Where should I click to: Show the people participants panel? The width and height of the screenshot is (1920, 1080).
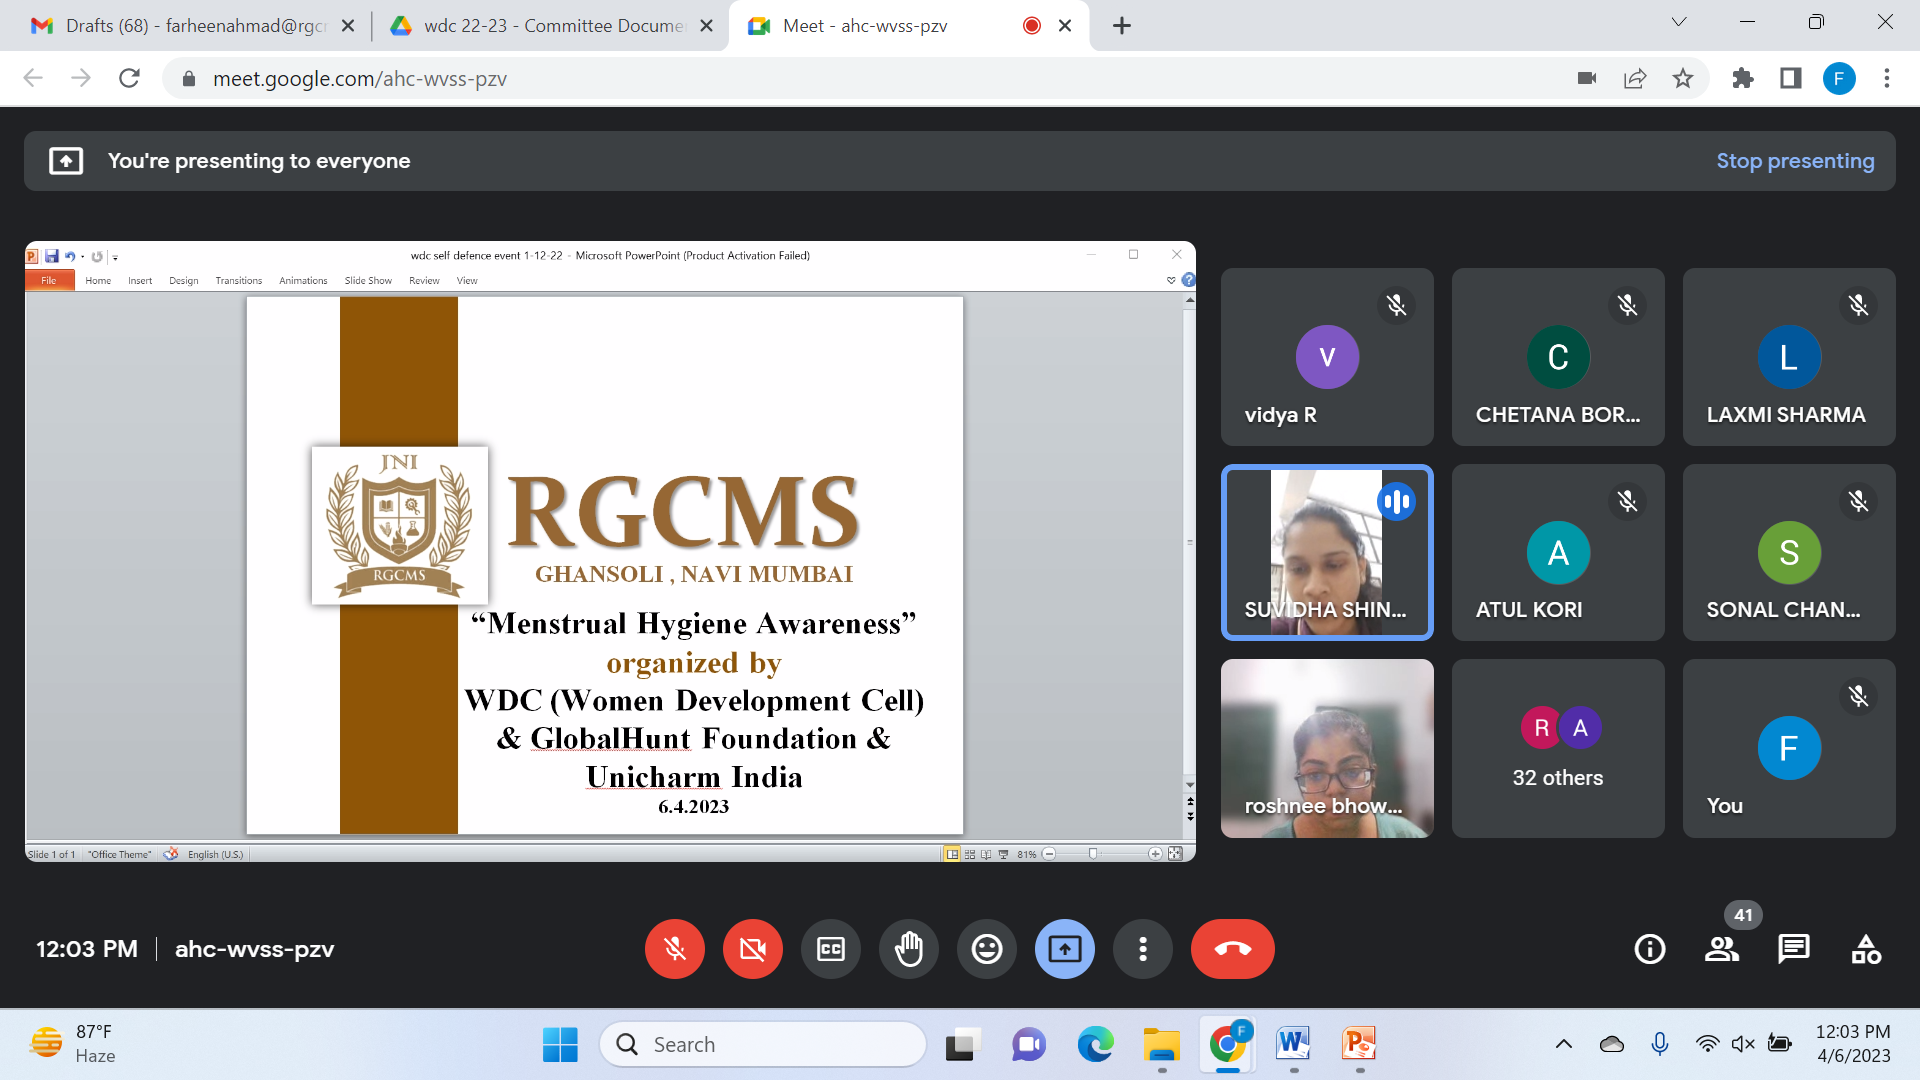point(1721,948)
